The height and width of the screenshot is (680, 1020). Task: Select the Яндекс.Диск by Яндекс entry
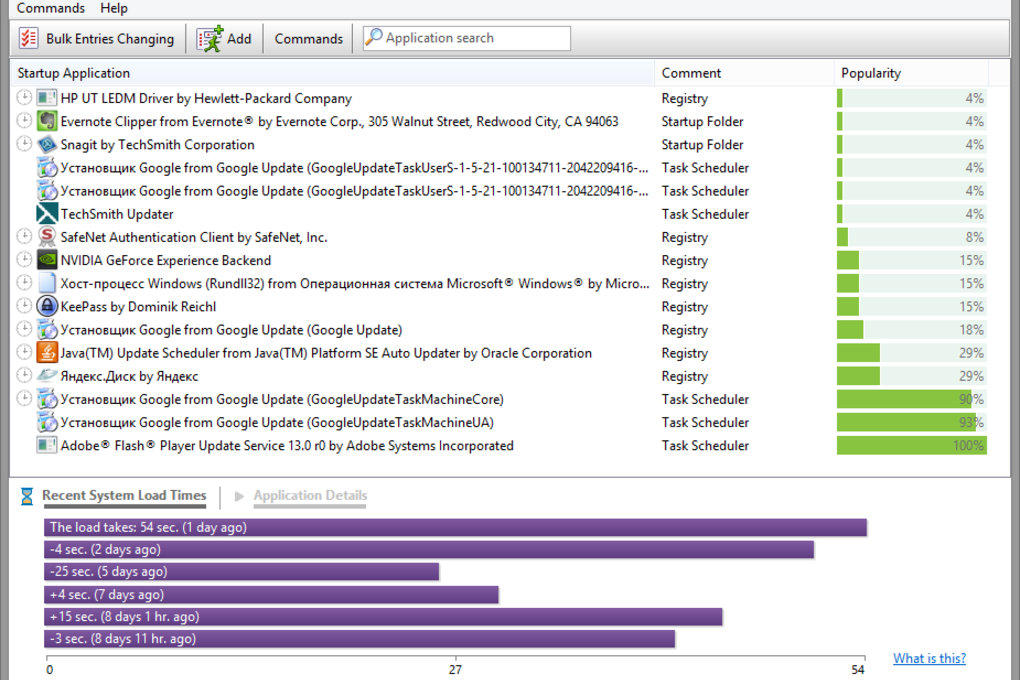point(129,376)
